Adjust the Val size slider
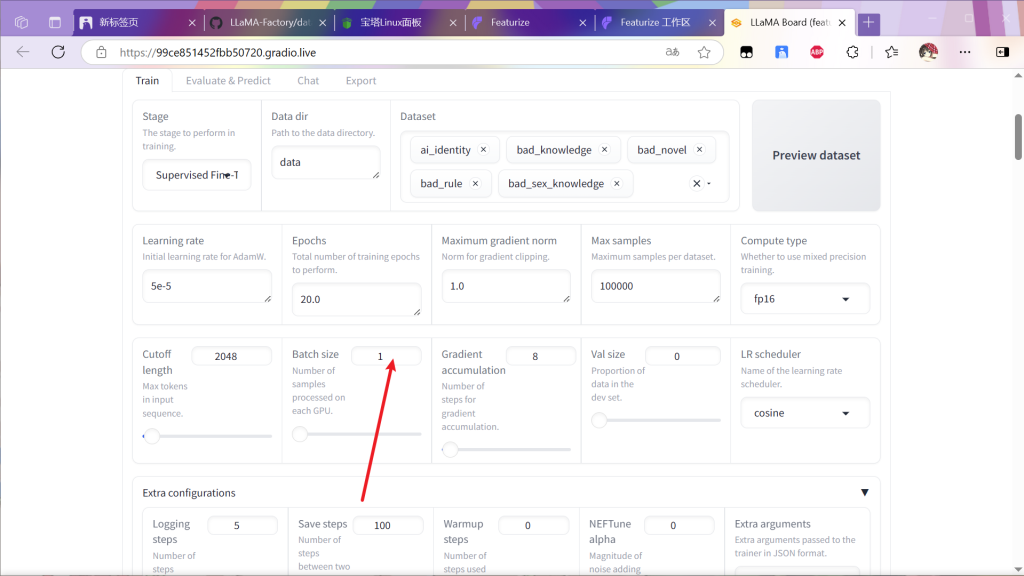 (599, 420)
